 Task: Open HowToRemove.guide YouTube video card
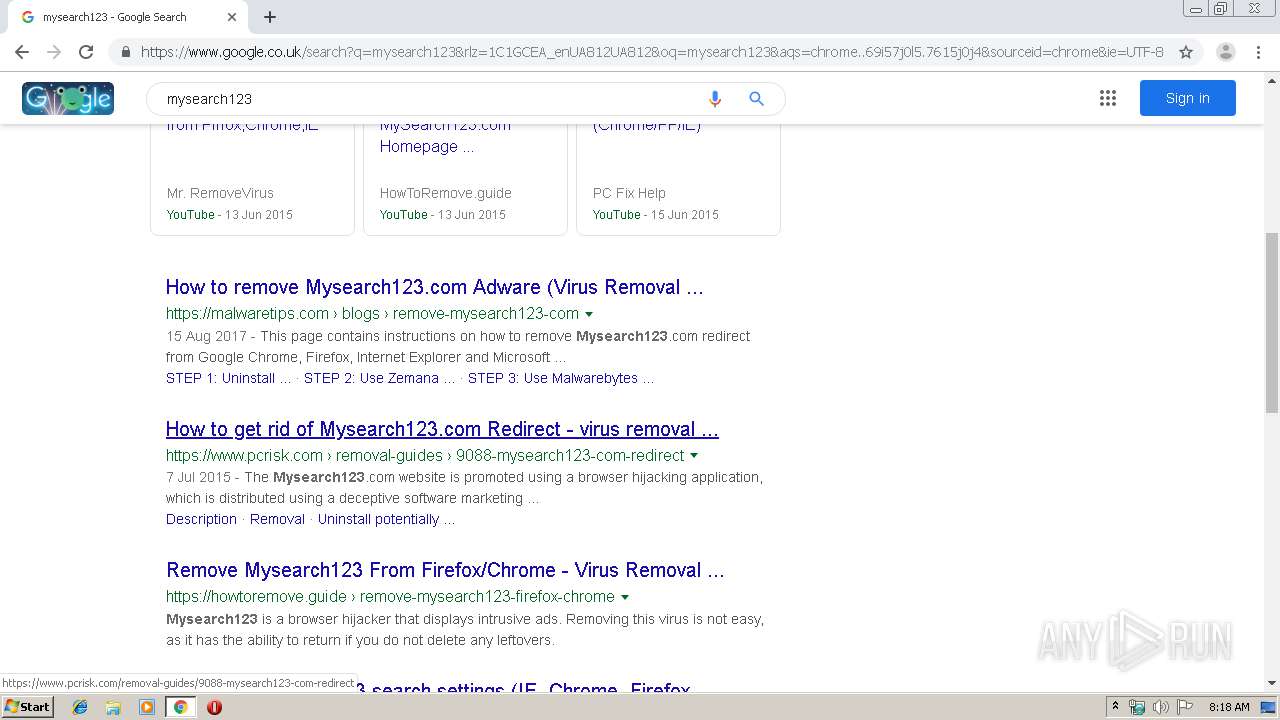465,178
